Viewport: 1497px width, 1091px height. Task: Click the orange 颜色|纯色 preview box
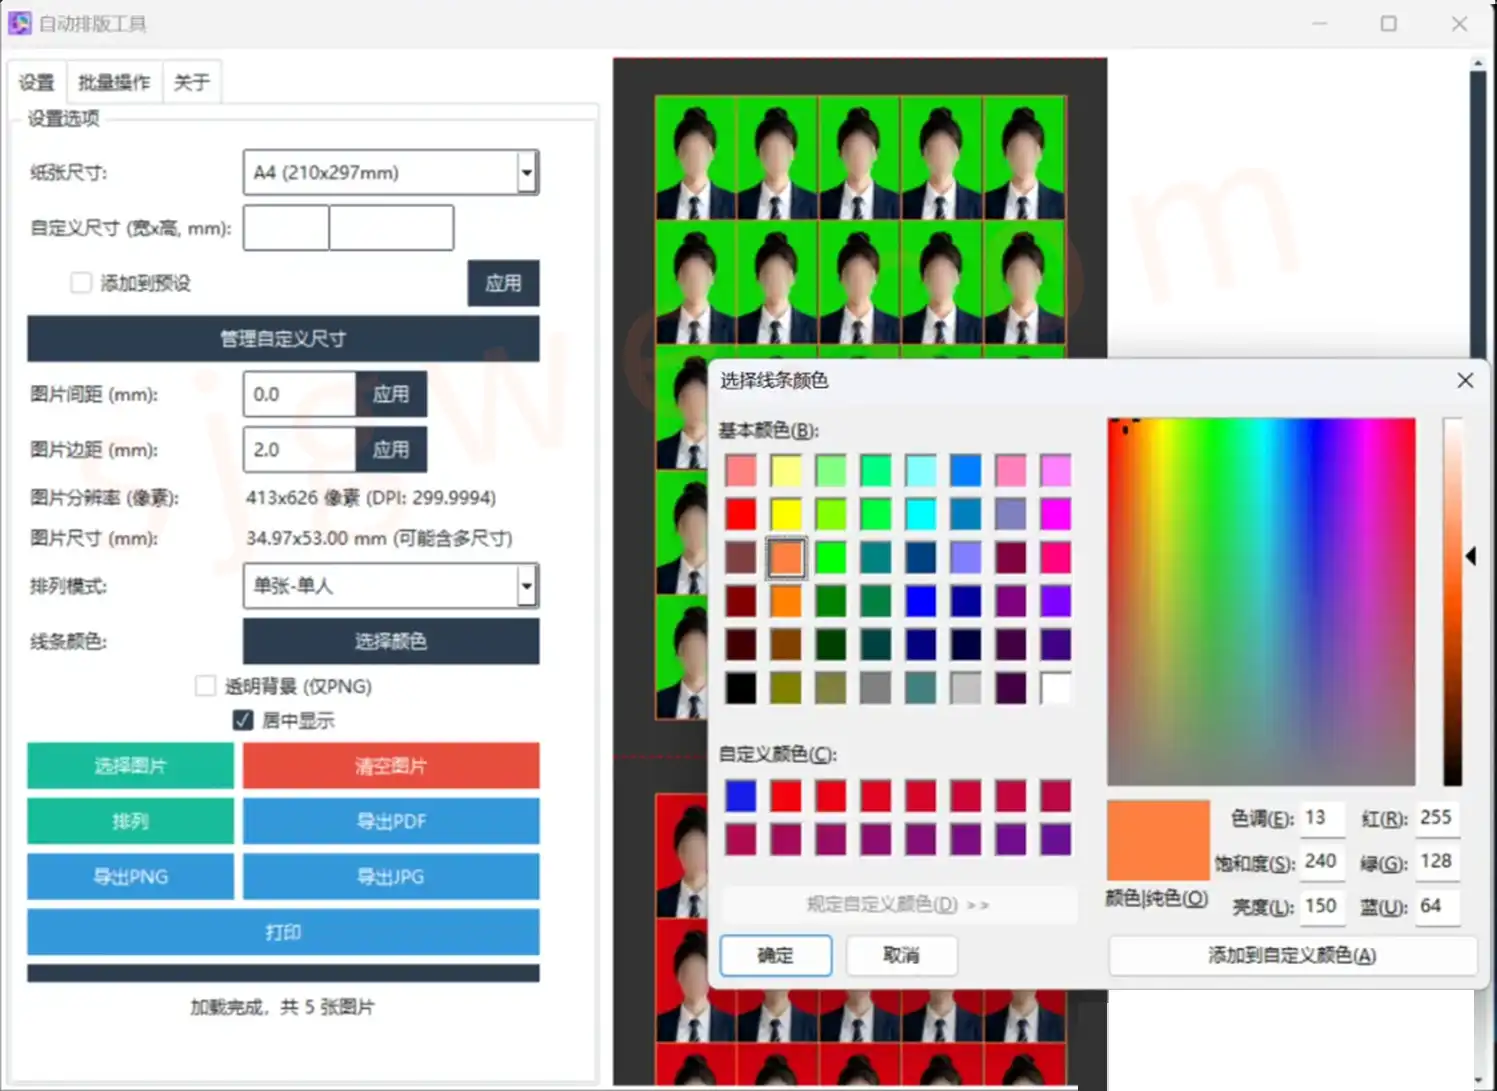1158,840
